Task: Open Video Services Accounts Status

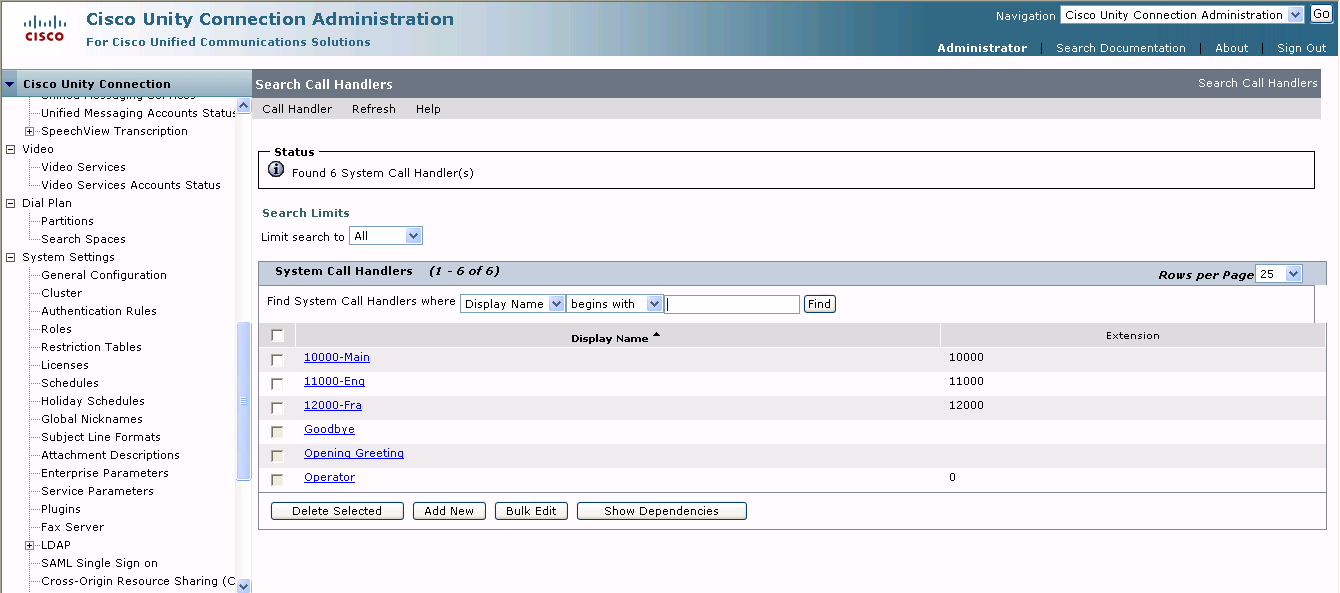Action: pos(131,185)
